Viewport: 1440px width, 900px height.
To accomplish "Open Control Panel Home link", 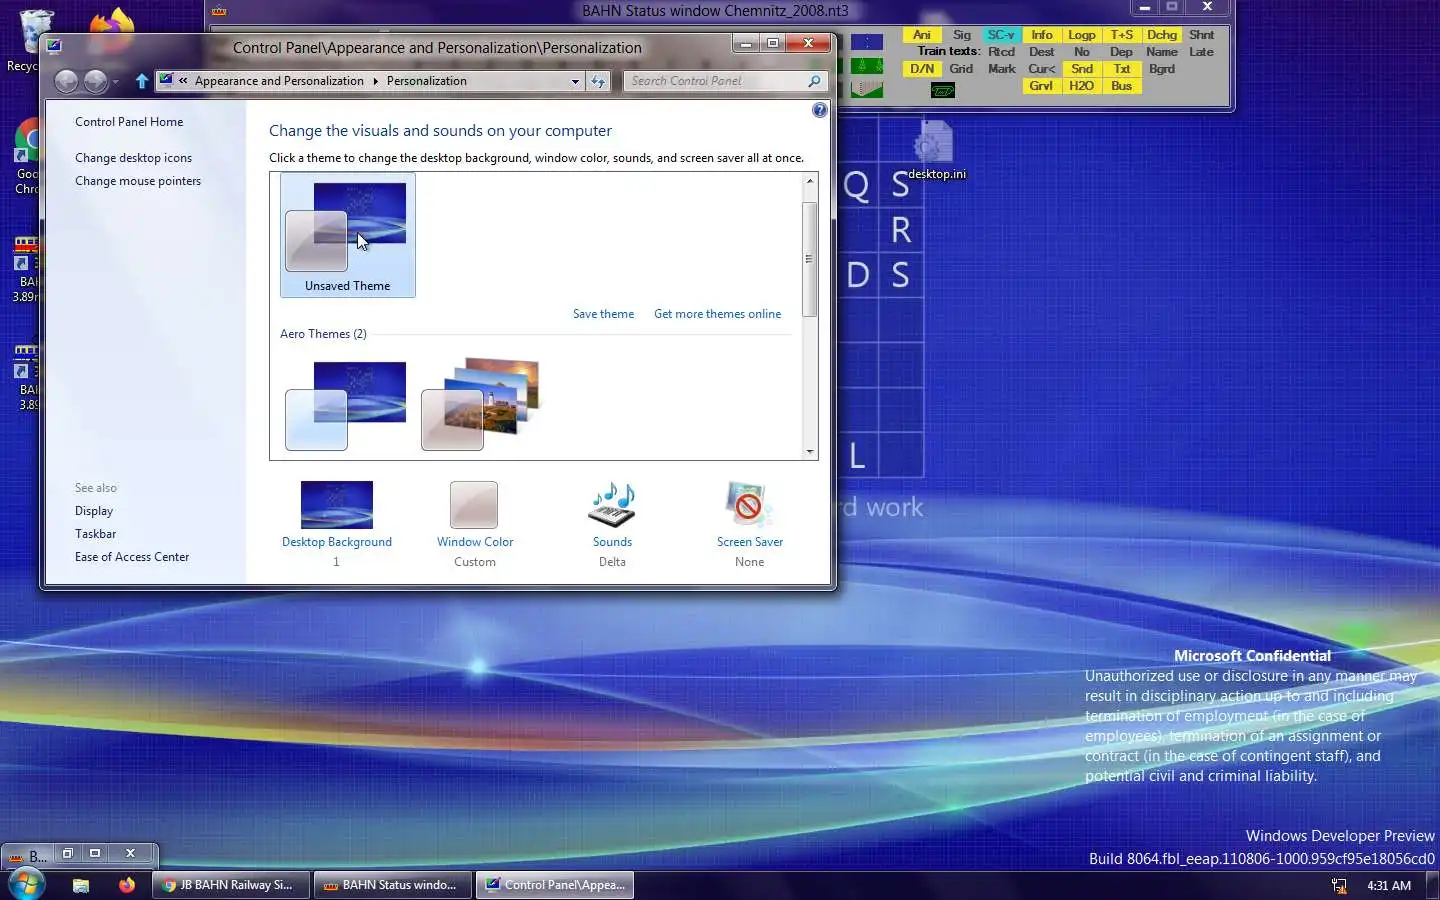I will (x=129, y=122).
